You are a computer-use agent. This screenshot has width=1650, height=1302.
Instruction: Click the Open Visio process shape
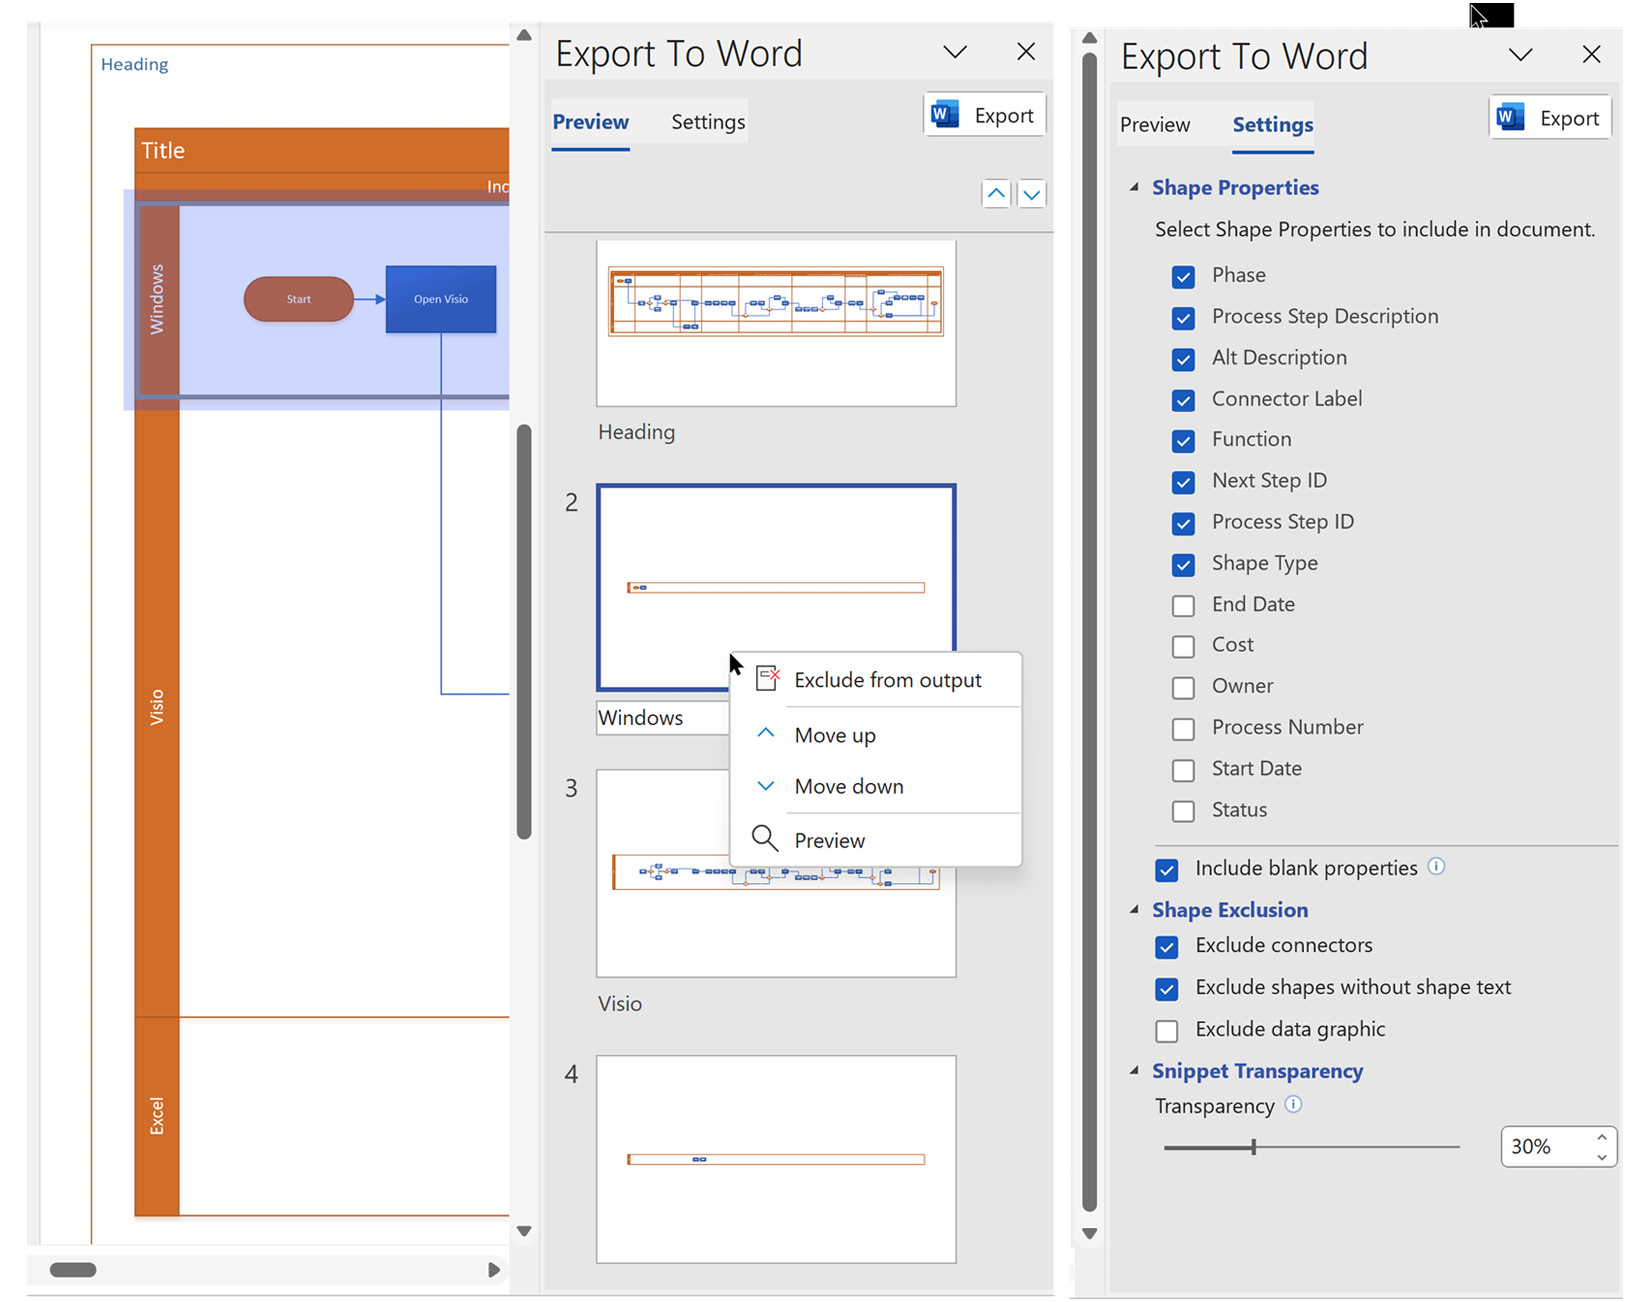(x=441, y=299)
